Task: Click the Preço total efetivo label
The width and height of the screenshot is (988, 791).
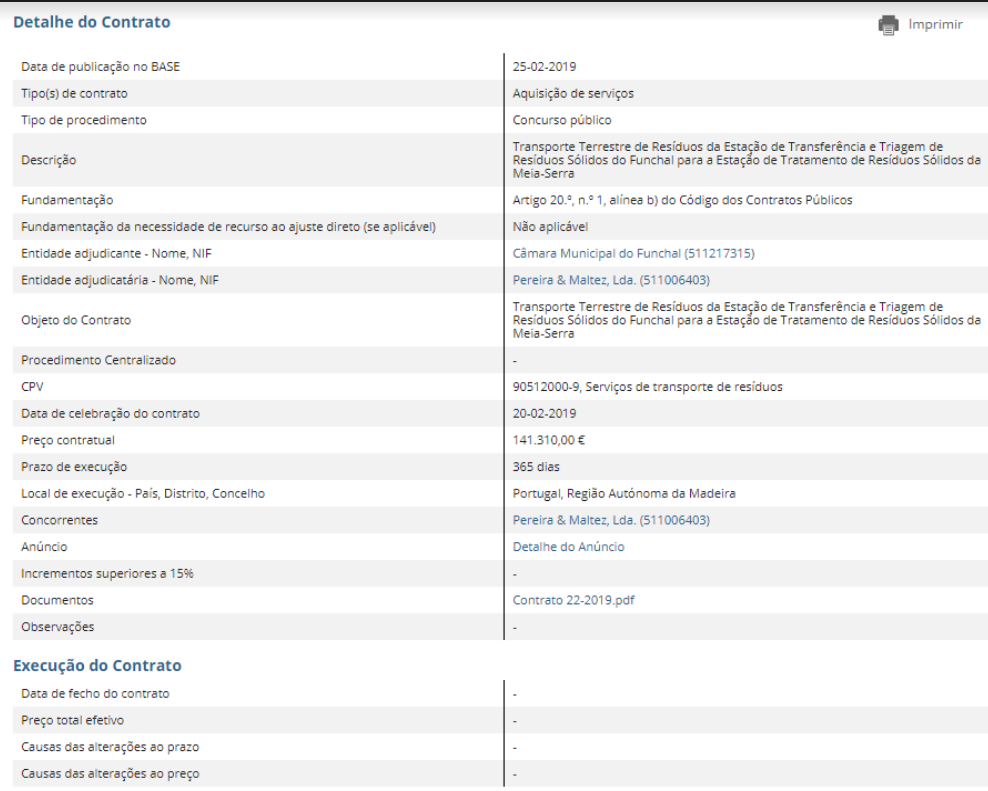Action: coord(71,720)
